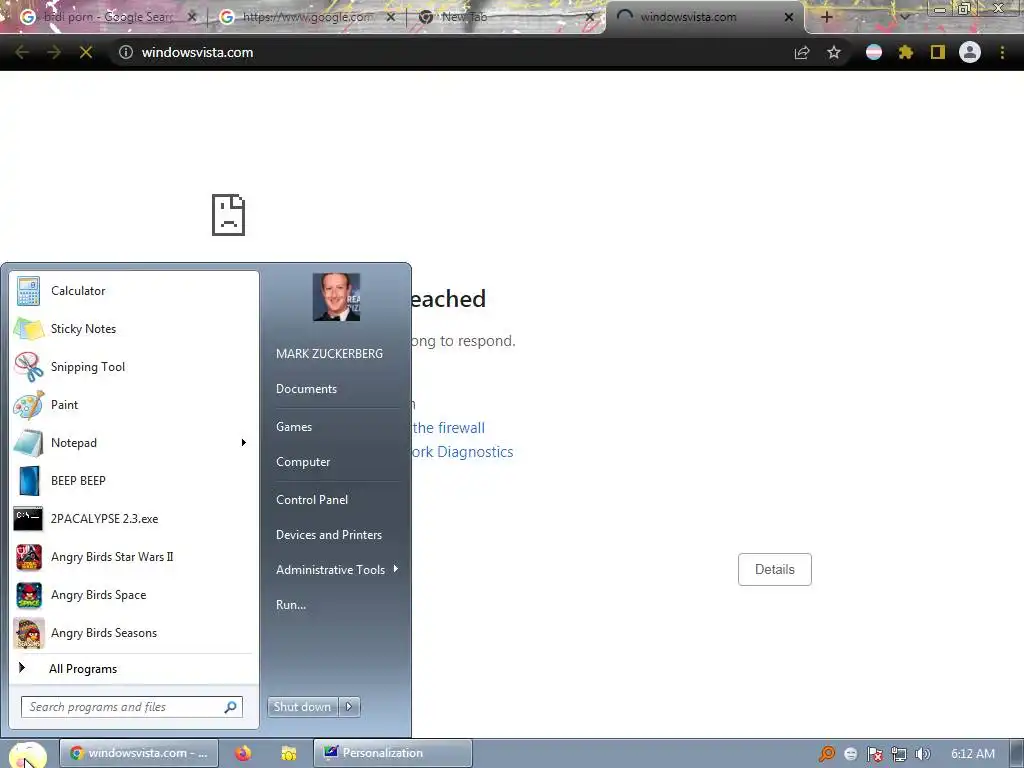Select the windowsvista.com Chrome taskbar button
Image resolution: width=1024 pixels, height=768 pixels.
pos(138,753)
